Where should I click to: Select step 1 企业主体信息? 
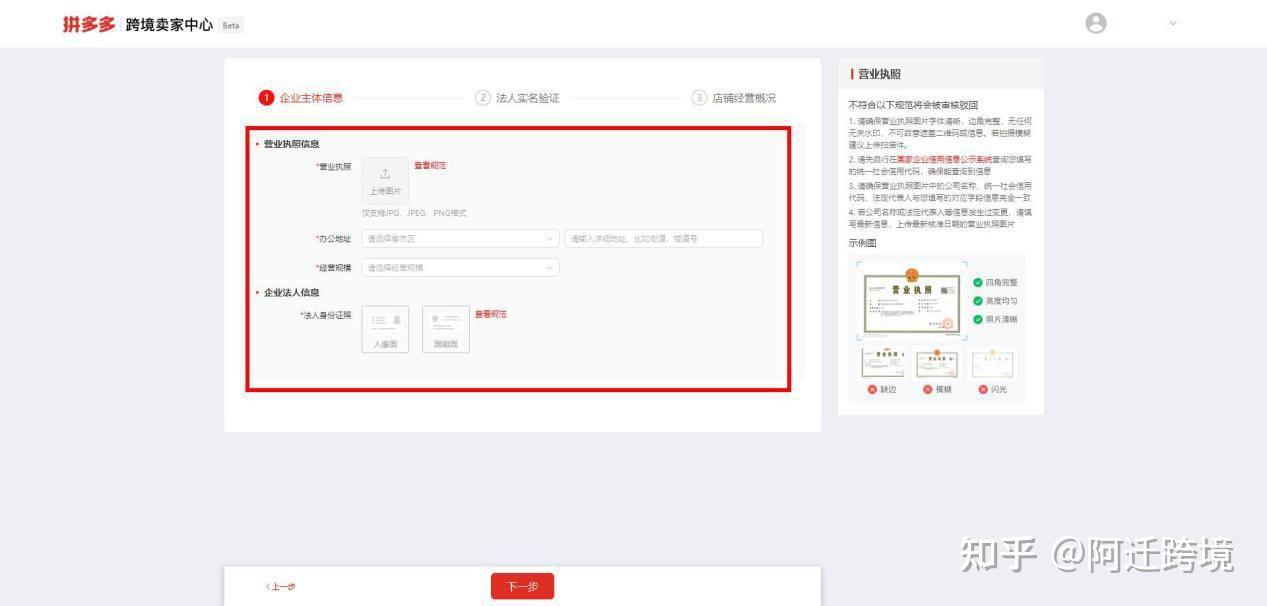(301, 98)
